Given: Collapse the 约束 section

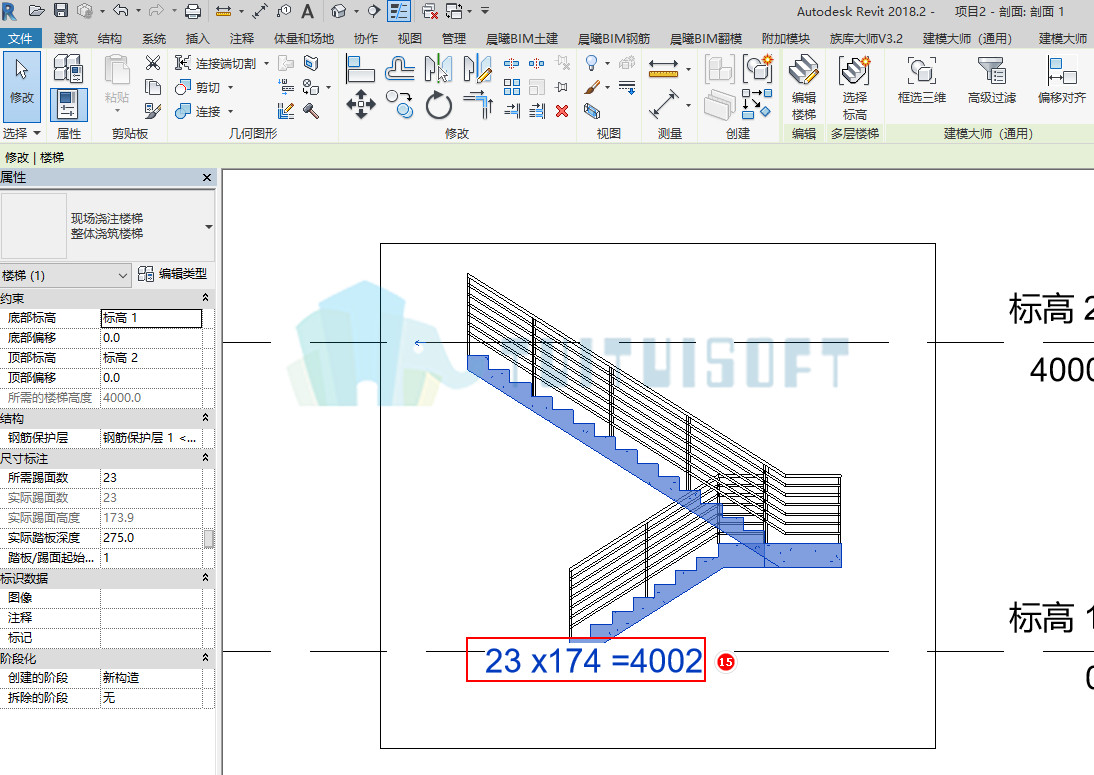Looking at the screenshot, I should coord(206,298).
